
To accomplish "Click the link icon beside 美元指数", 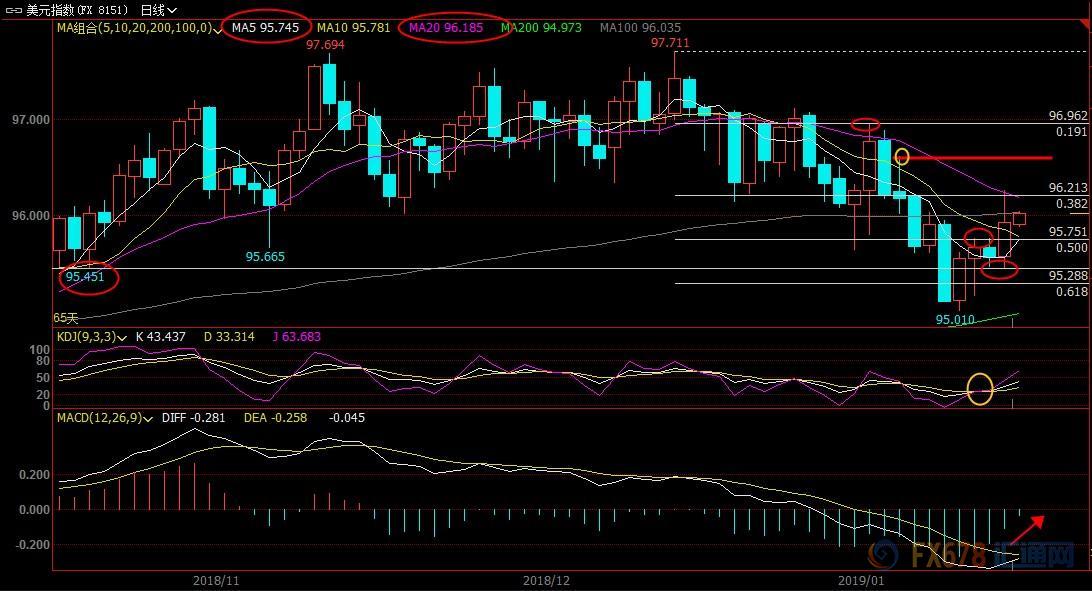I will [x=12, y=9].
